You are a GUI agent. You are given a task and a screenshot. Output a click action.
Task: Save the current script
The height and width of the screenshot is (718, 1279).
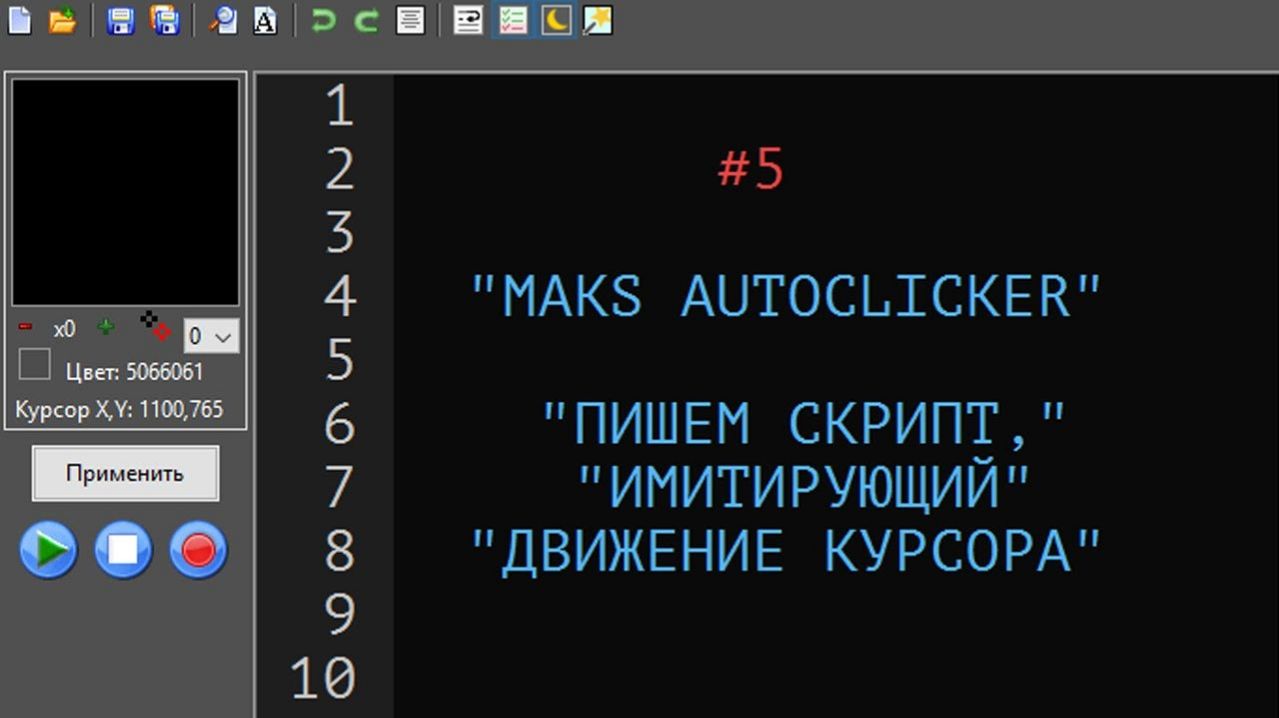[x=121, y=21]
